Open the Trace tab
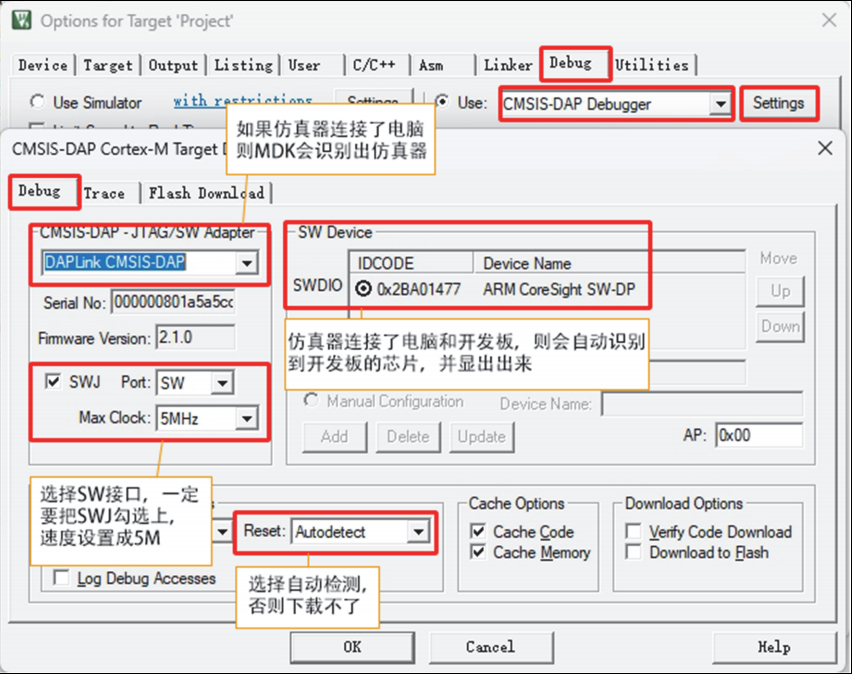 click(104, 193)
